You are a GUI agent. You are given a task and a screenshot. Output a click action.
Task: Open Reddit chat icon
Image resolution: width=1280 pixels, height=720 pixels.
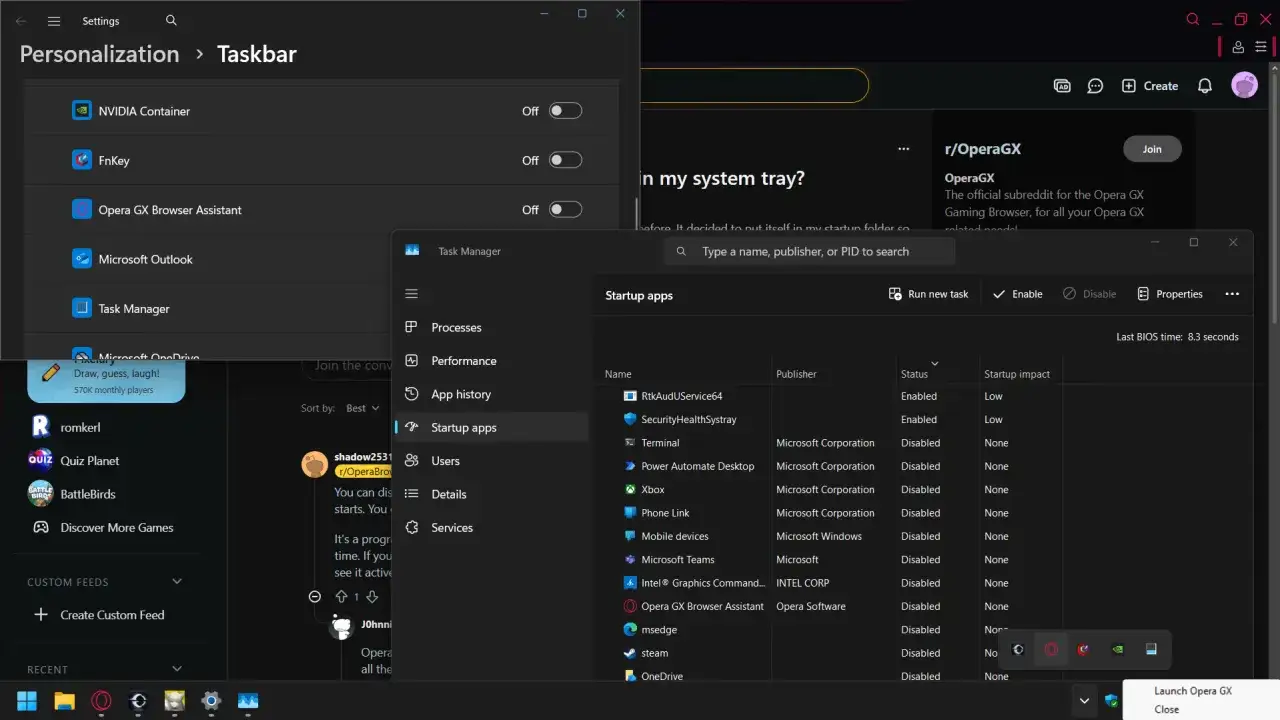pyautogui.click(x=1095, y=86)
